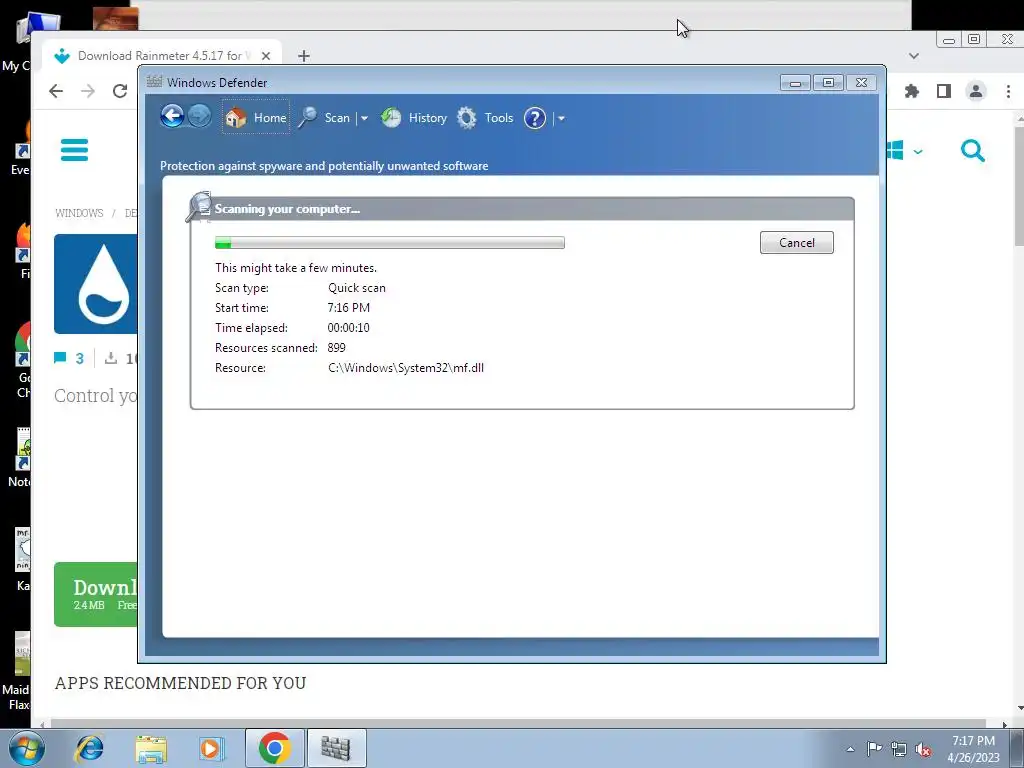
Task: Show hidden system tray icons
Action: point(850,749)
